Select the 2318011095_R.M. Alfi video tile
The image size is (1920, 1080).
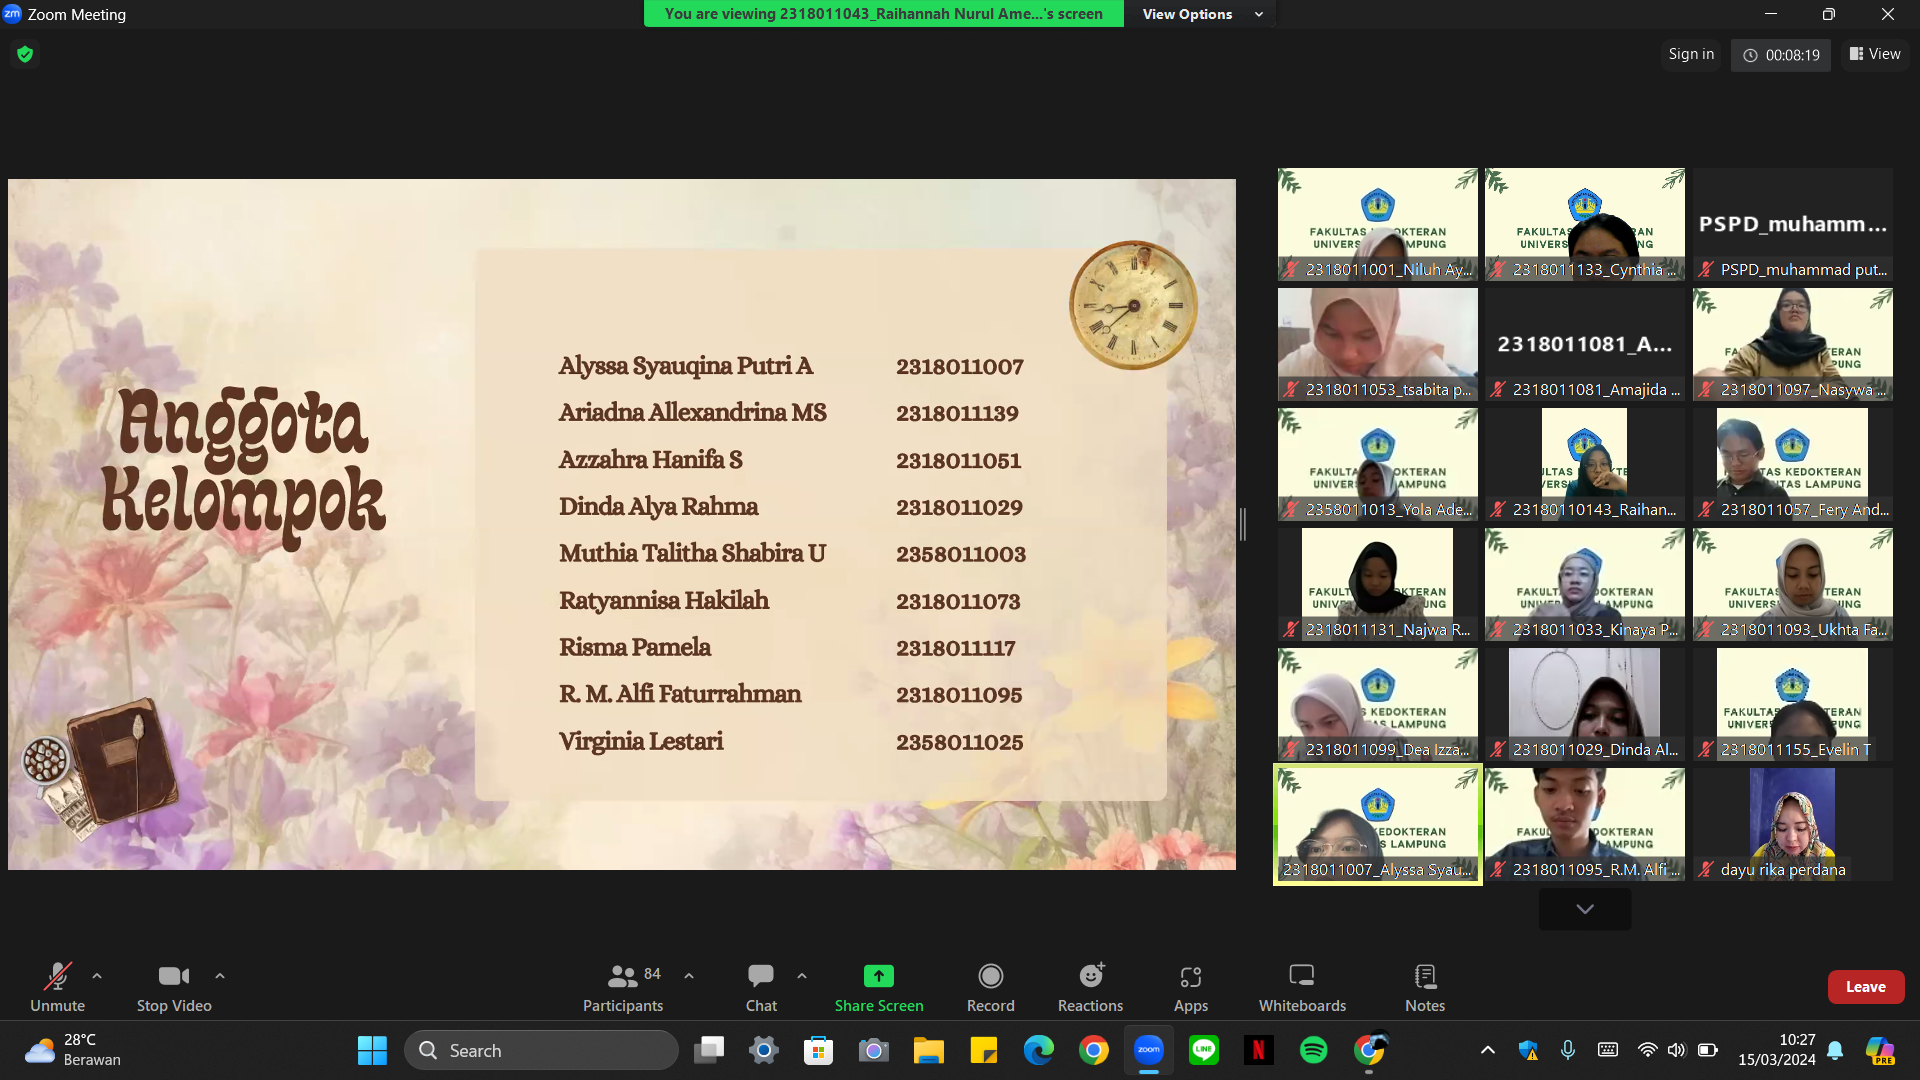coord(1585,824)
